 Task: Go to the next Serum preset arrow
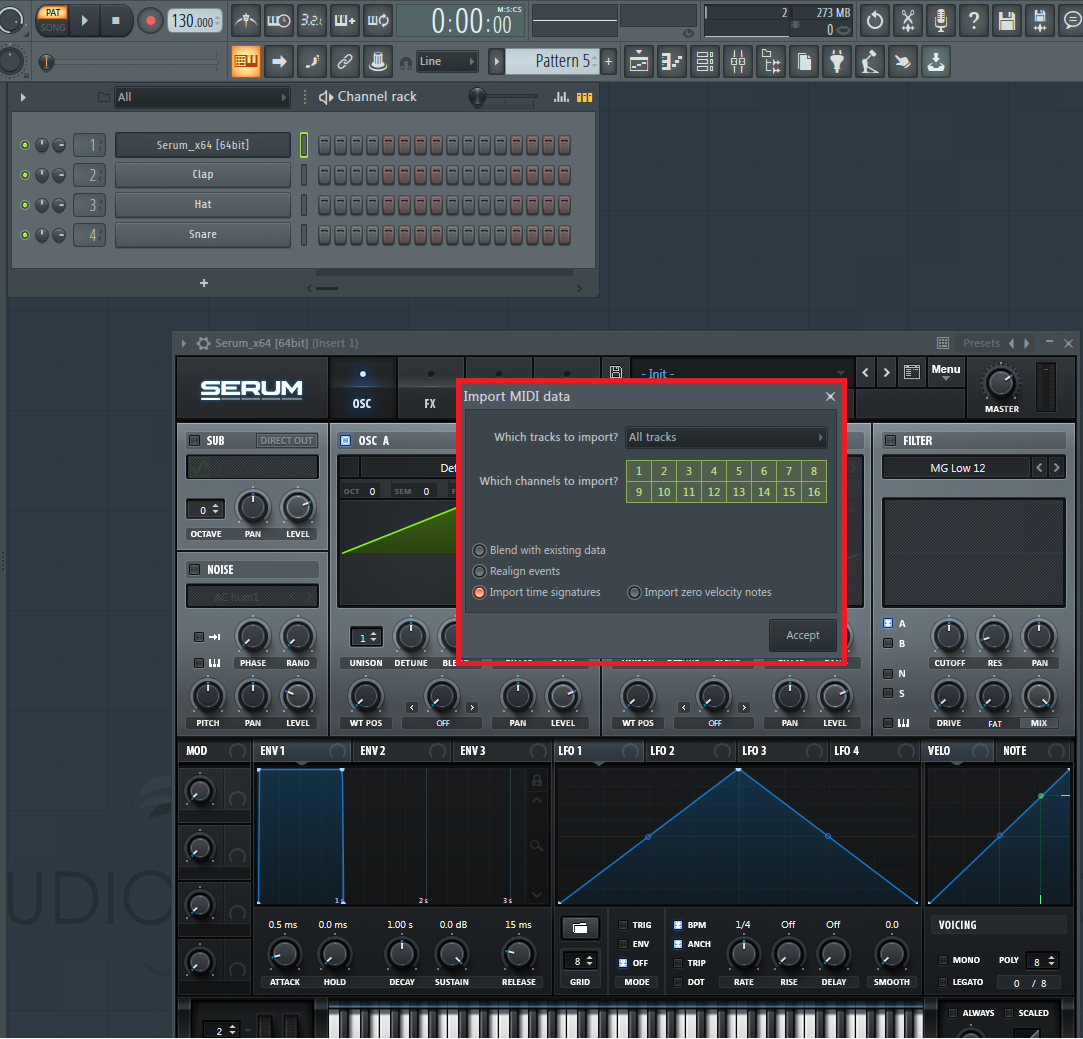(x=887, y=372)
